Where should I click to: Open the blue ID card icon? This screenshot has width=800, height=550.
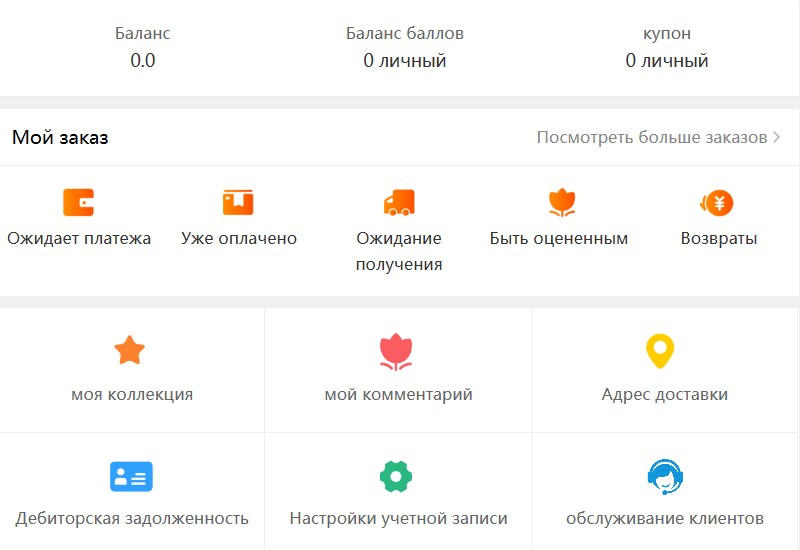click(131, 477)
